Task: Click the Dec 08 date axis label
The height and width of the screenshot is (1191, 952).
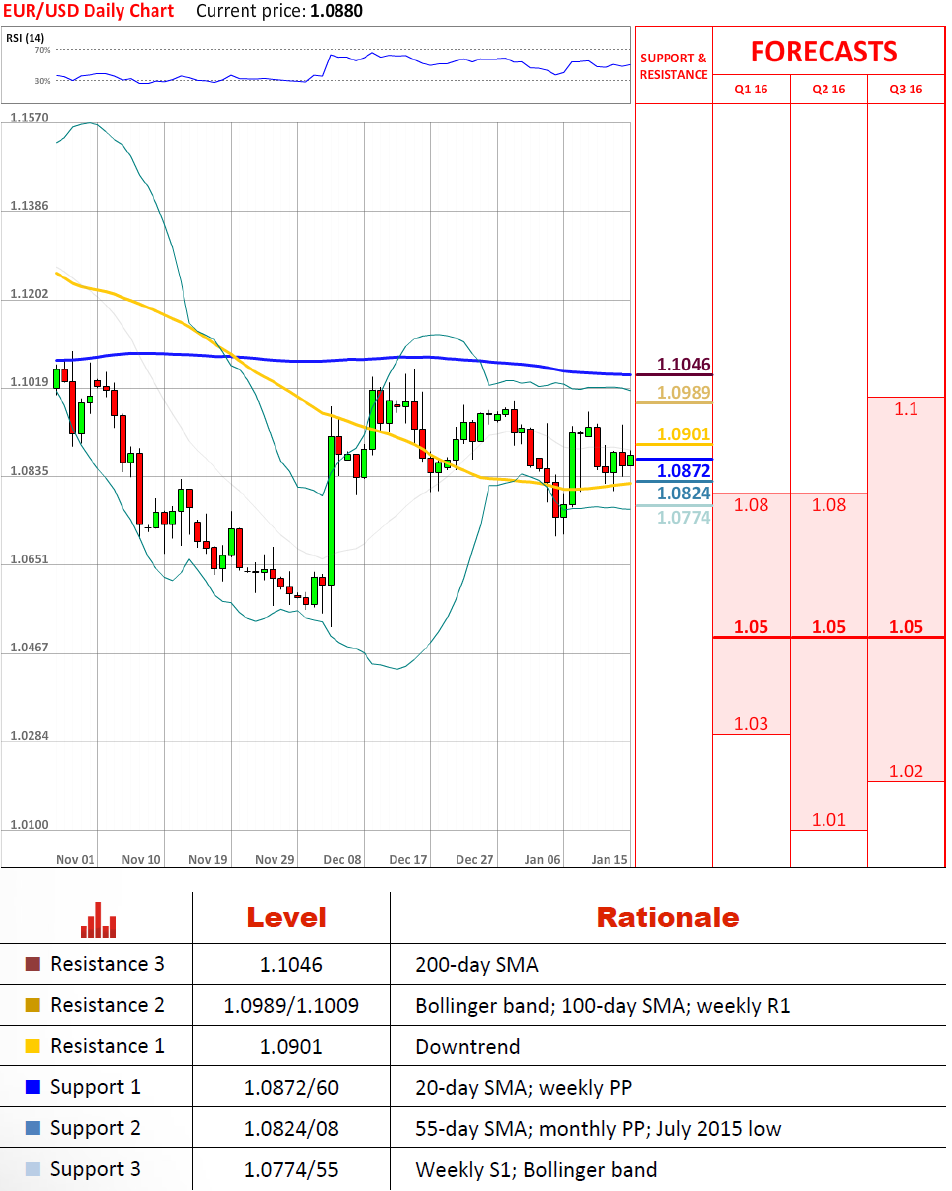Action: (x=342, y=860)
